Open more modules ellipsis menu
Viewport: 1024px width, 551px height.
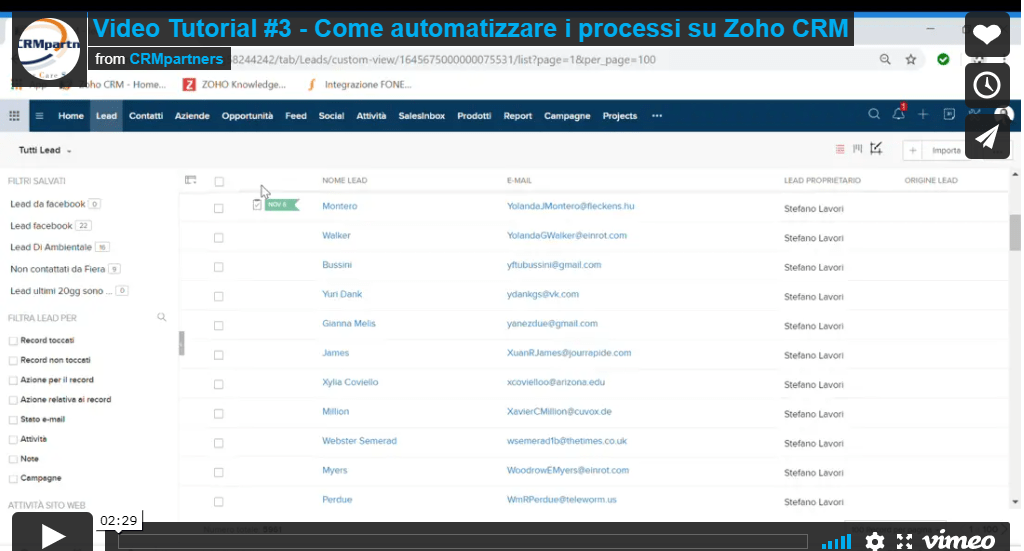[657, 116]
